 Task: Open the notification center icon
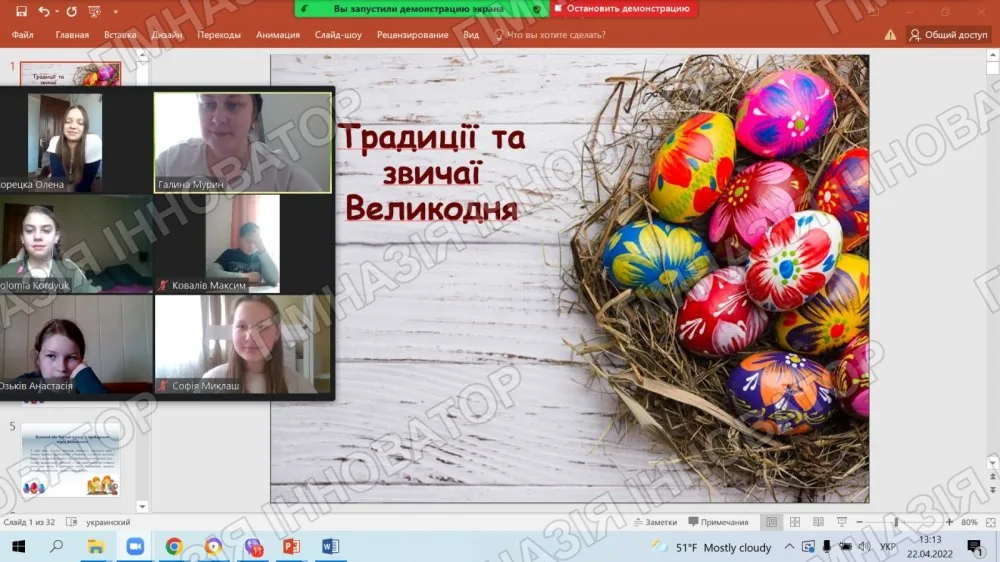tap(974, 547)
